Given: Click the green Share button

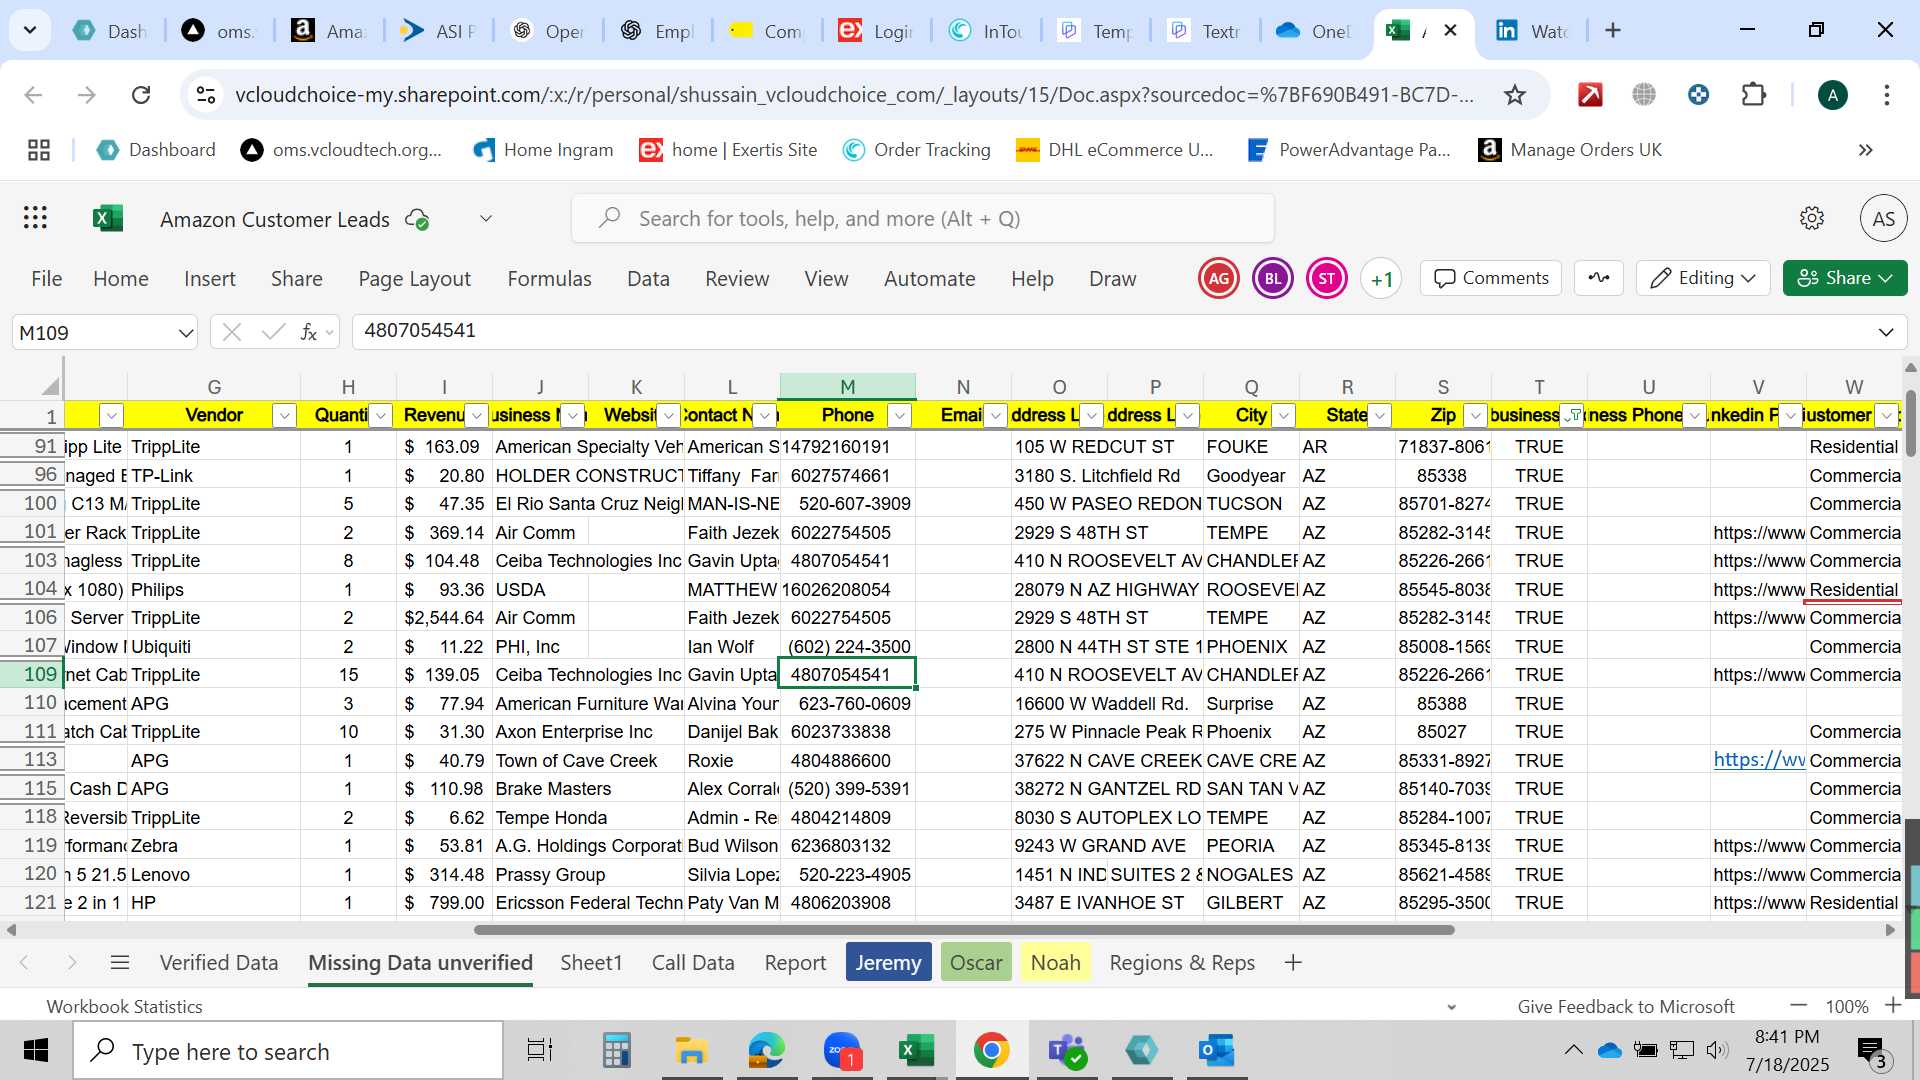Looking at the screenshot, I should point(1845,278).
